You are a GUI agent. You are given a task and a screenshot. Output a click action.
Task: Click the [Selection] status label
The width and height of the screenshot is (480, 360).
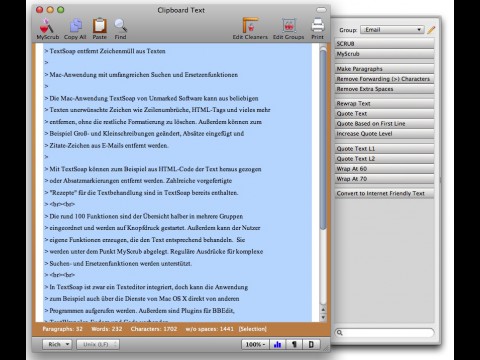[253, 329]
